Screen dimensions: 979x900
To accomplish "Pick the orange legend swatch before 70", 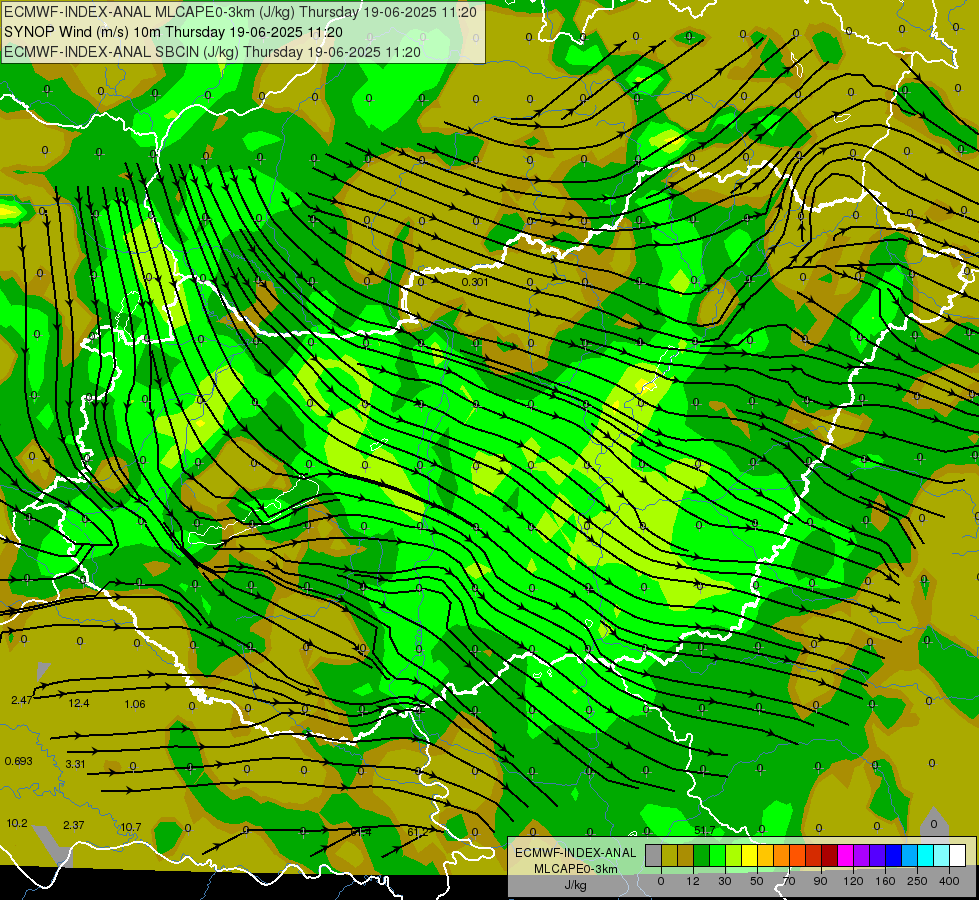I will (x=781, y=856).
